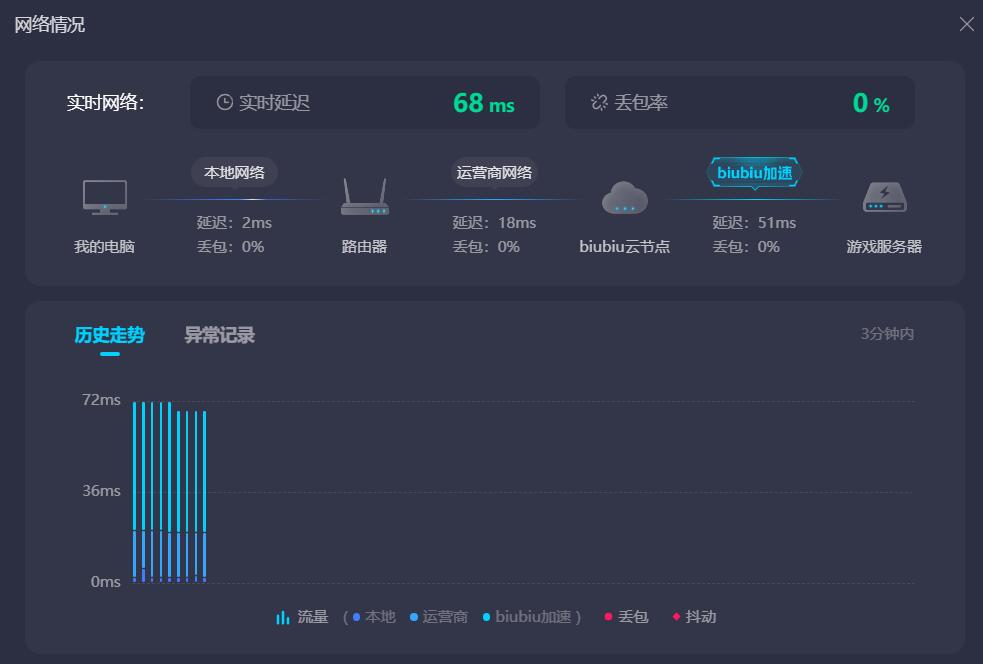
Task: Click the My Computer monitor icon
Action: (104, 197)
